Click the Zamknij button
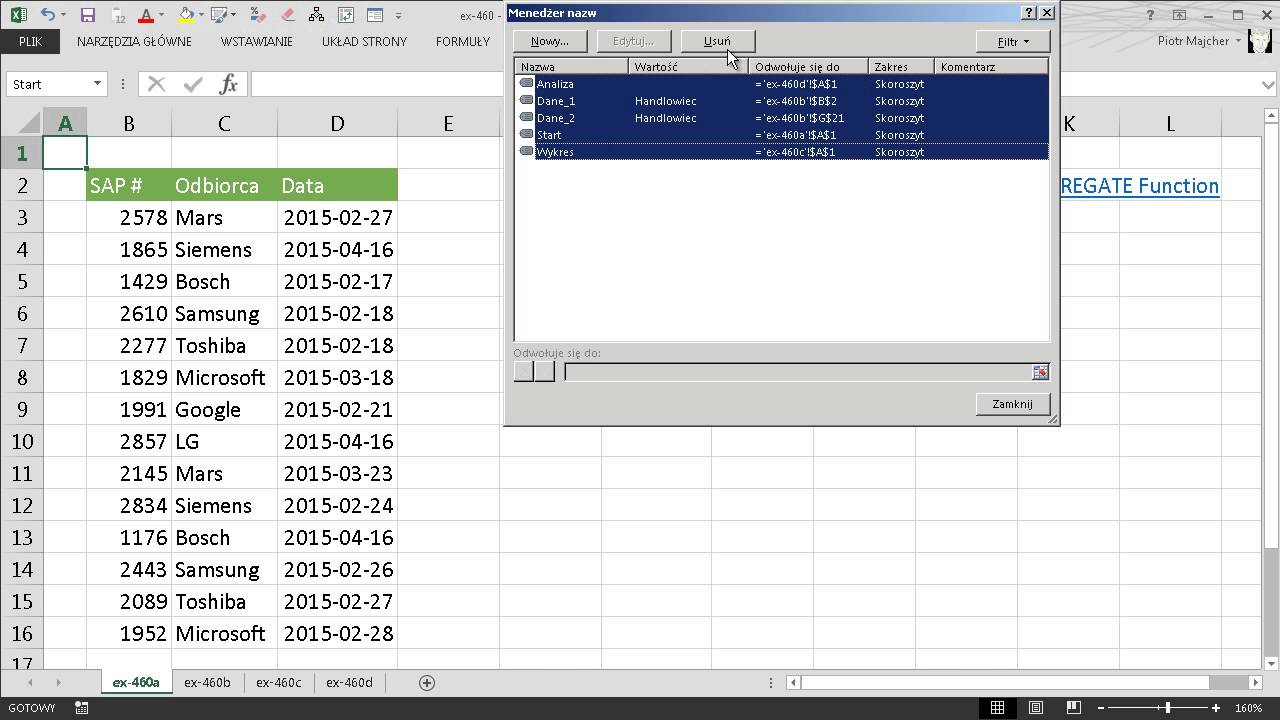The image size is (1280, 720). pos(1012,404)
